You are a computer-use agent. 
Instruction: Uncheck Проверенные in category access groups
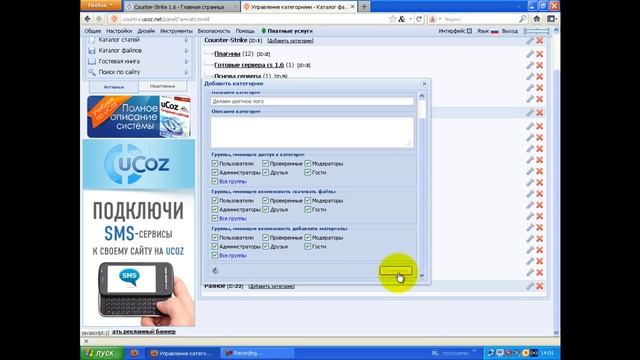tap(265, 164)
